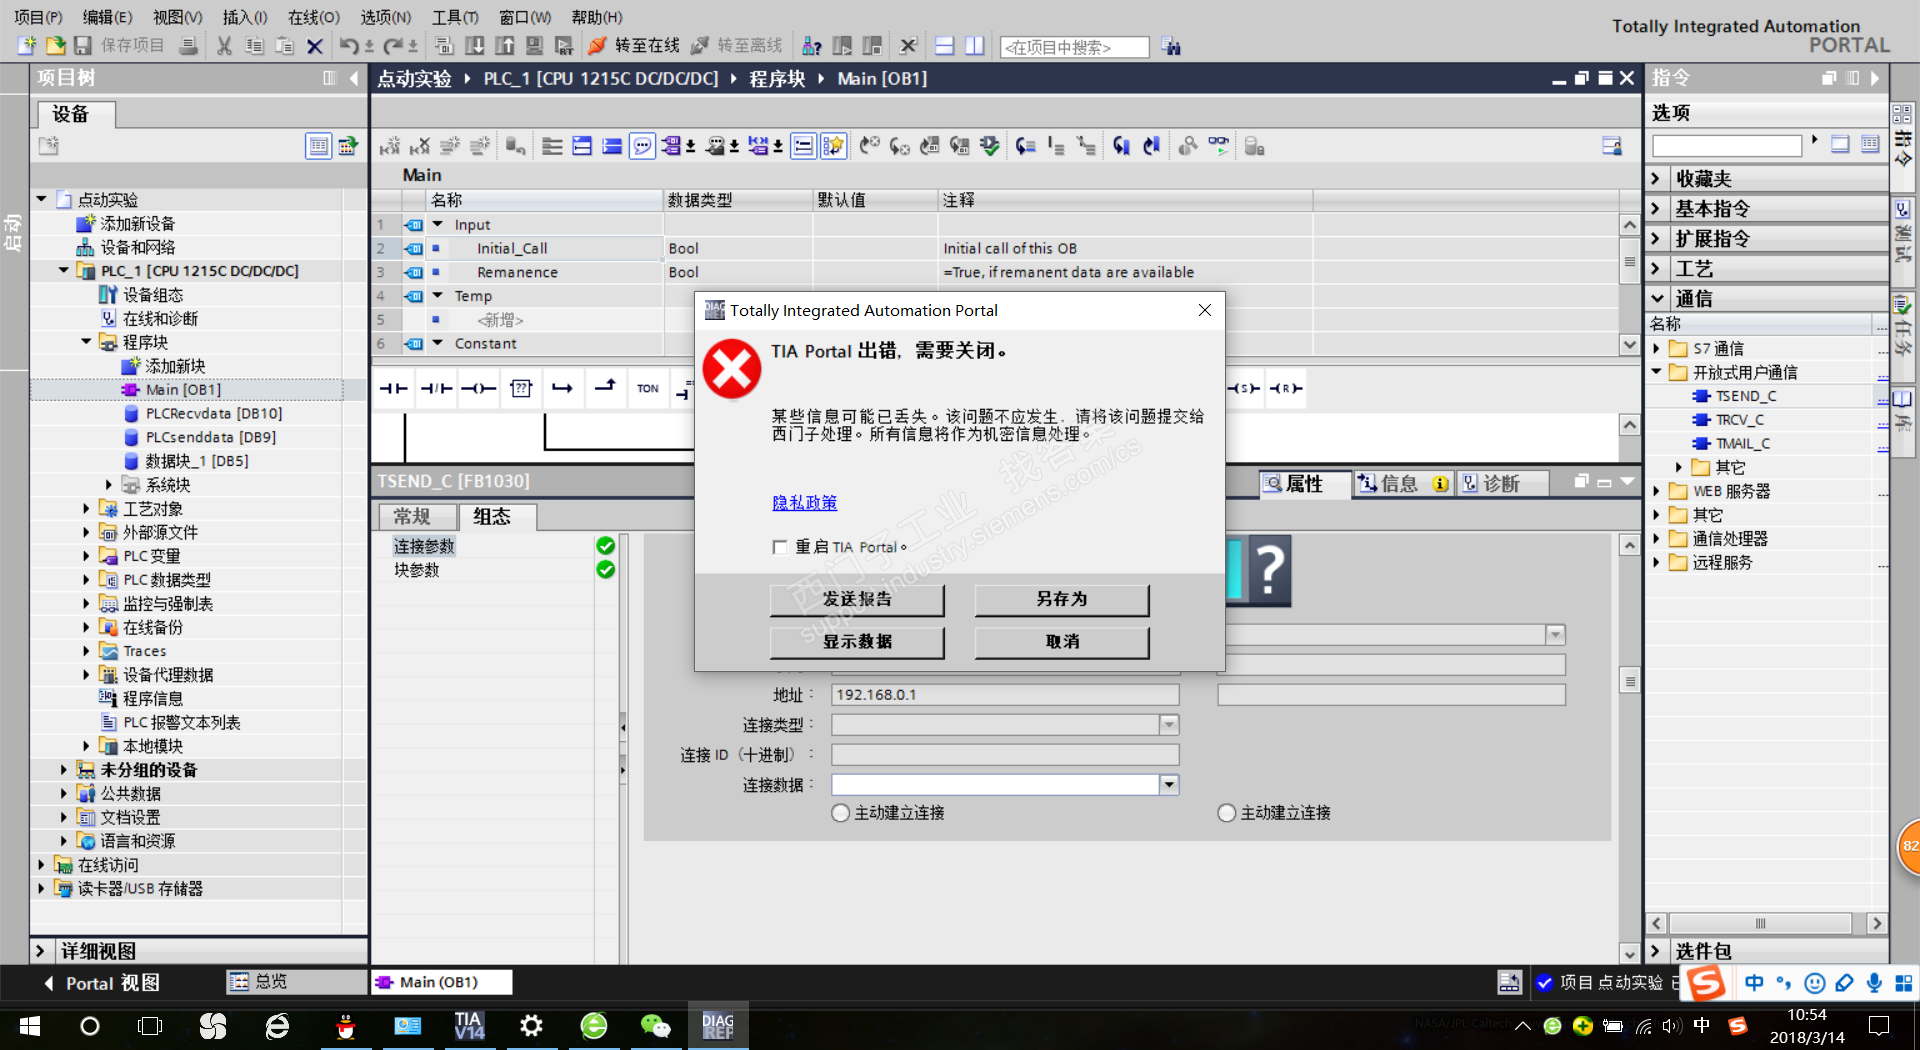Image resolution: width=1920 pixels, height=1050 pixels.
Task: Expand the 扩展指令 section
Action: click(1656, 239)
